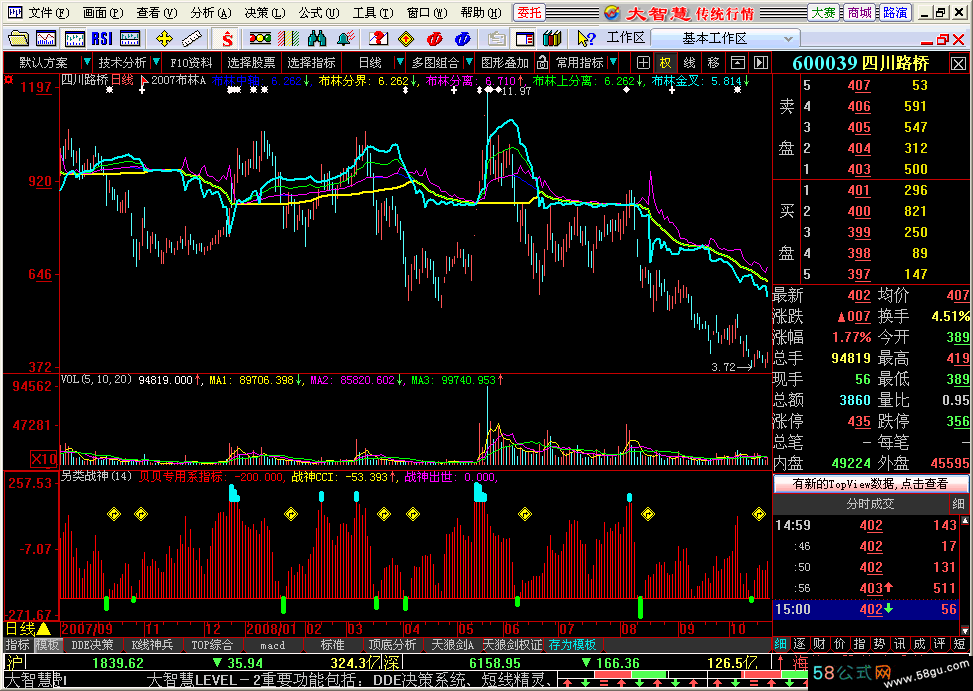Viewport: 973px width, 691px height.
Task: Toggle the 价 price distribution button
Action: tap(839, 644)
